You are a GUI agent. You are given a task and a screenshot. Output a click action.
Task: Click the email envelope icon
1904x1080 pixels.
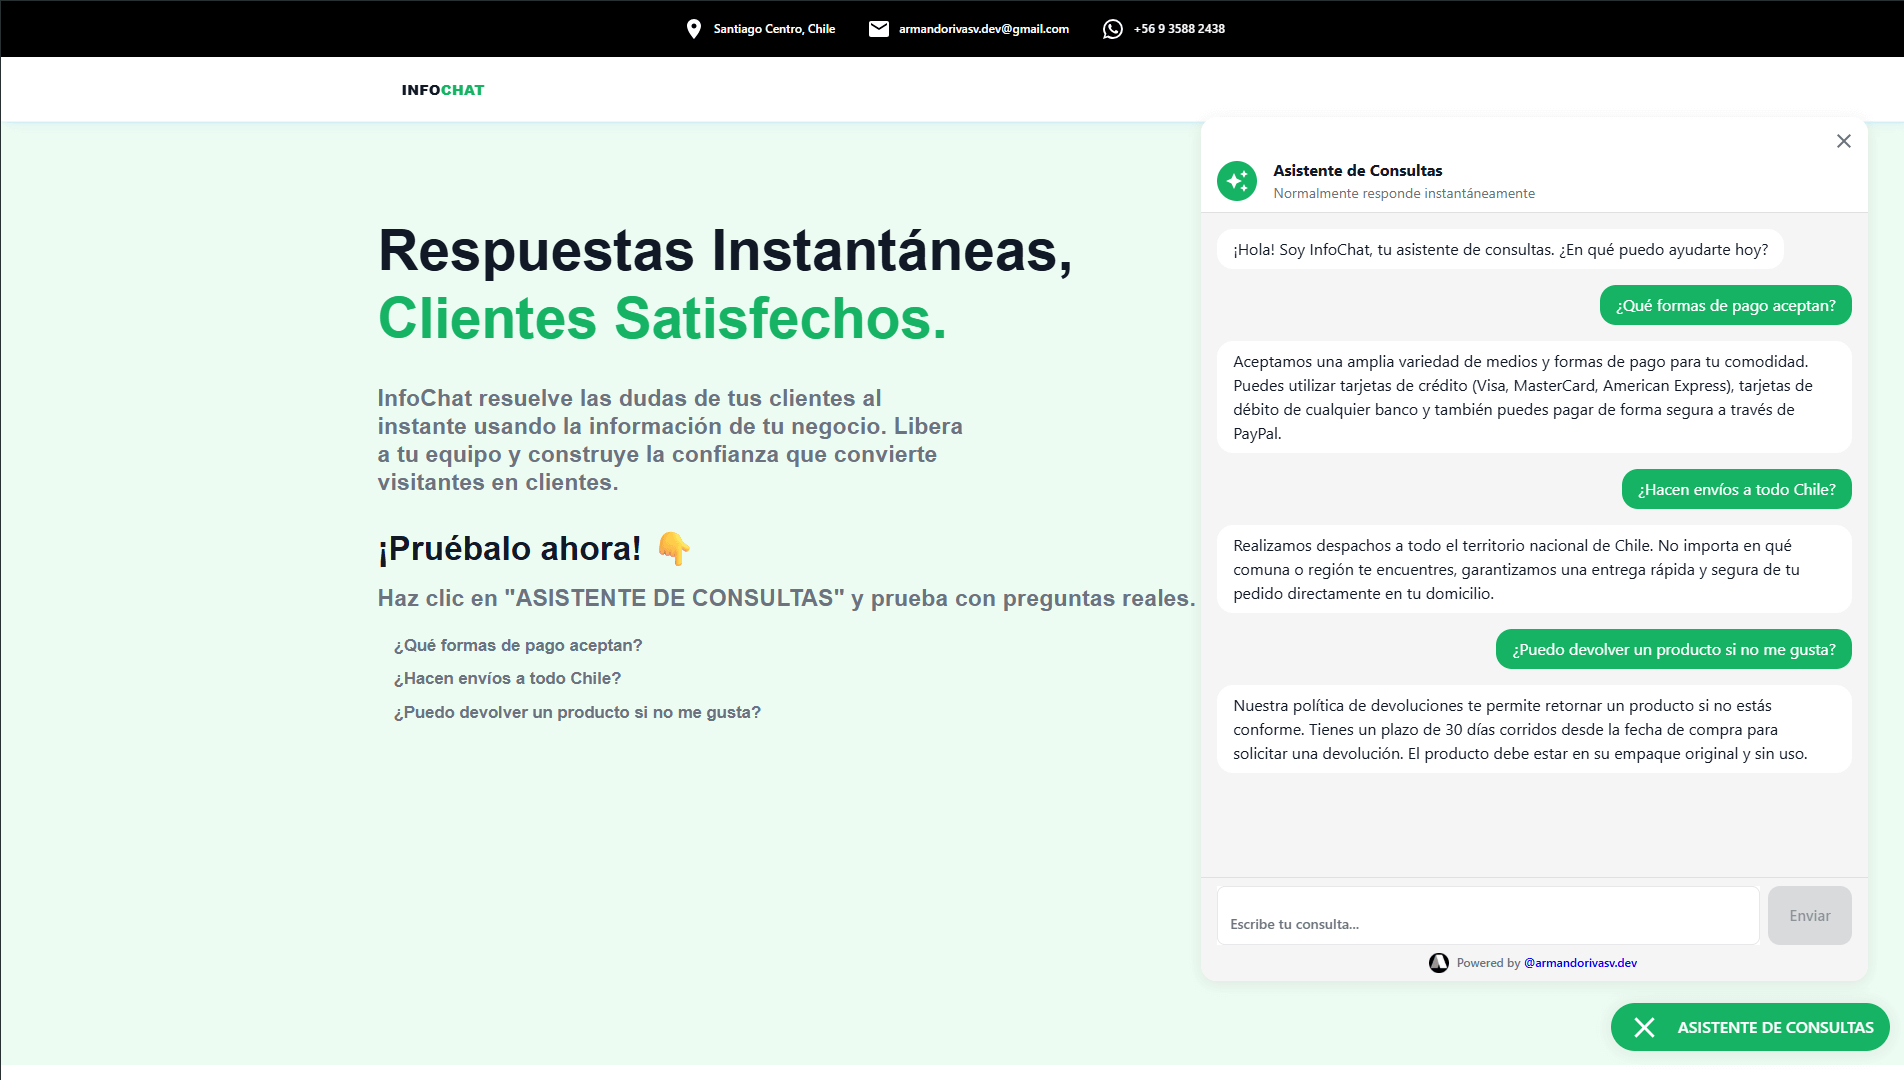[878, 29]
